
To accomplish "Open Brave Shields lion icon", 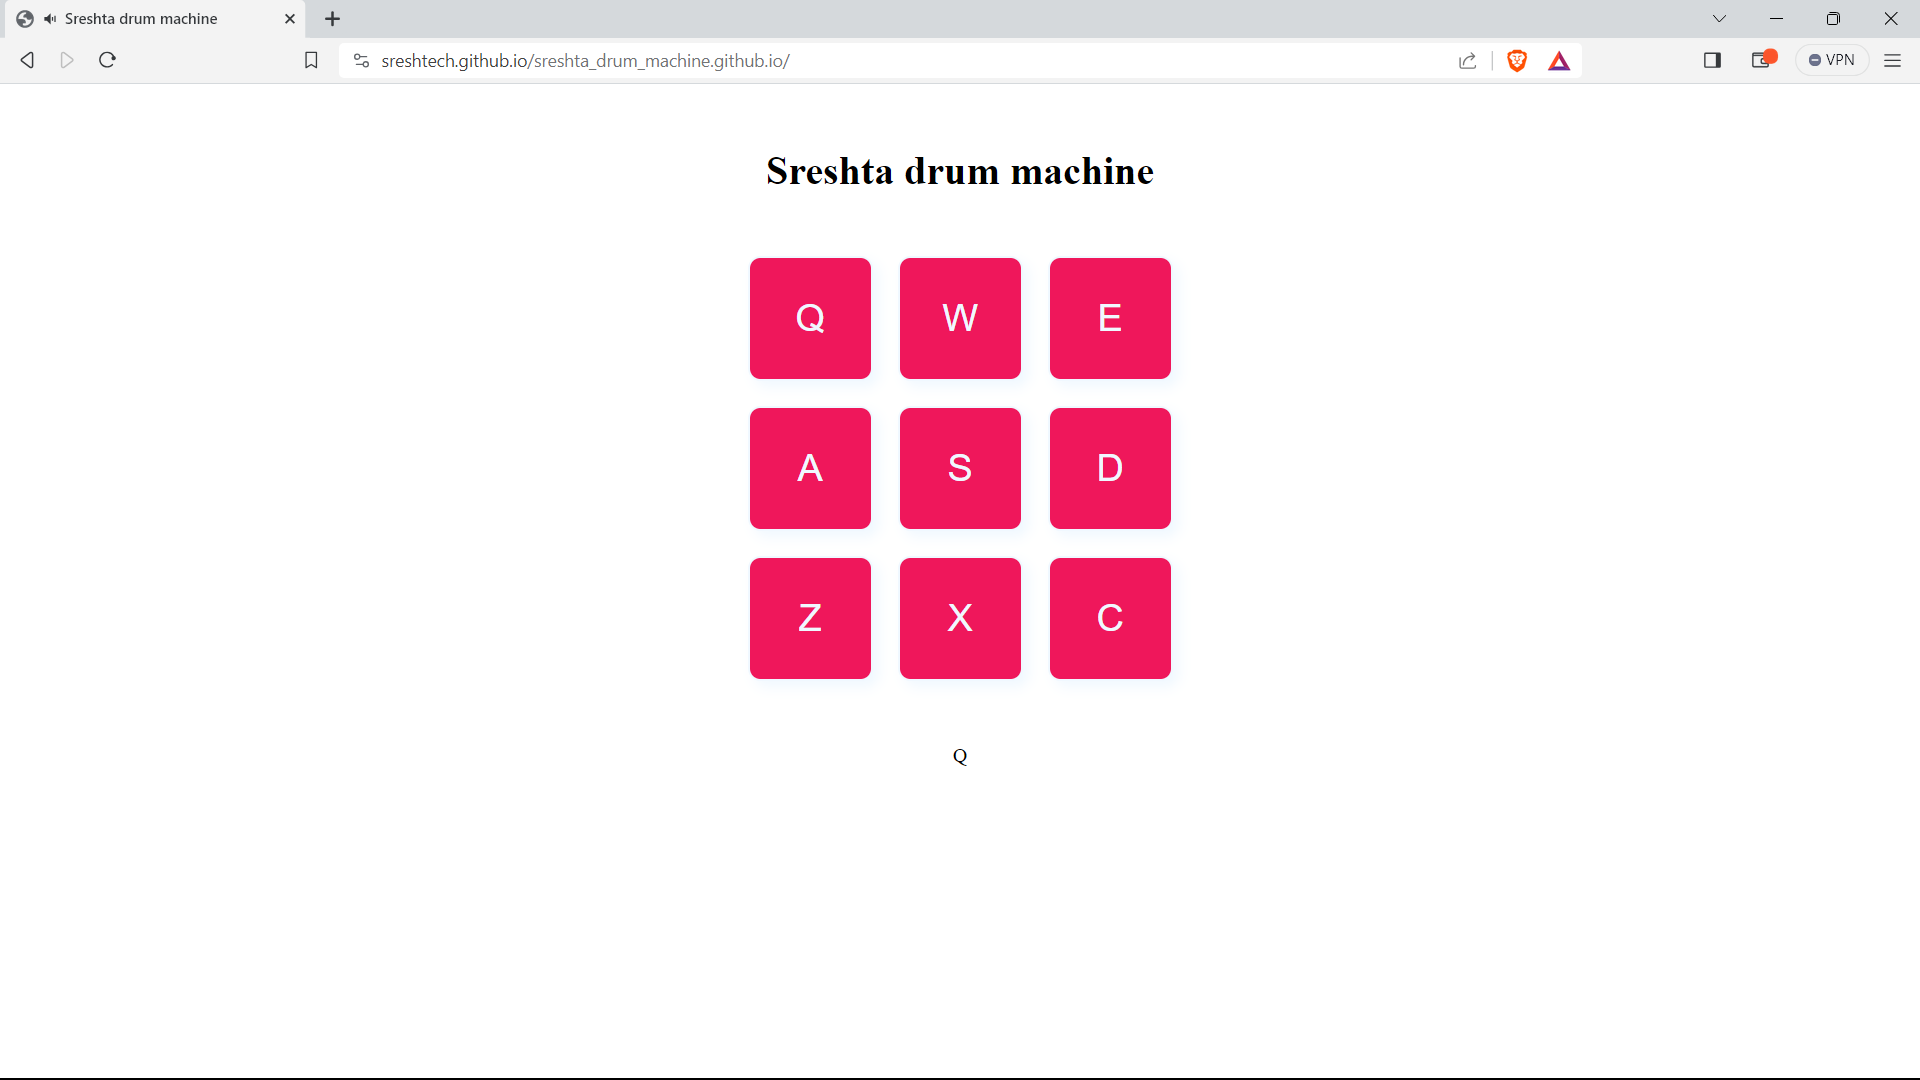I will (1517, 61).
